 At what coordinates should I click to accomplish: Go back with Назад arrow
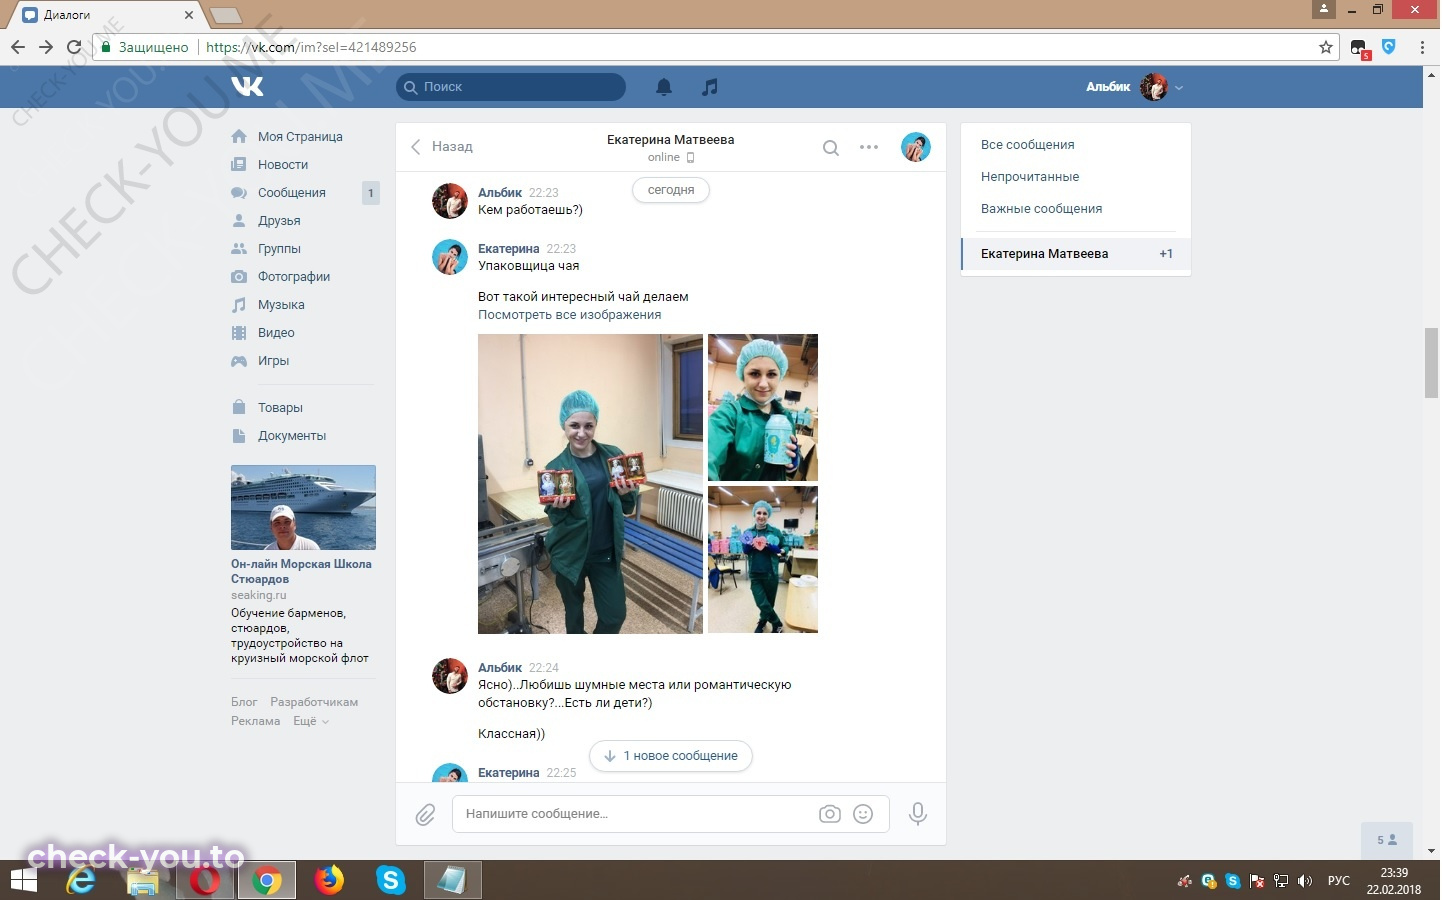pos(441,146)
